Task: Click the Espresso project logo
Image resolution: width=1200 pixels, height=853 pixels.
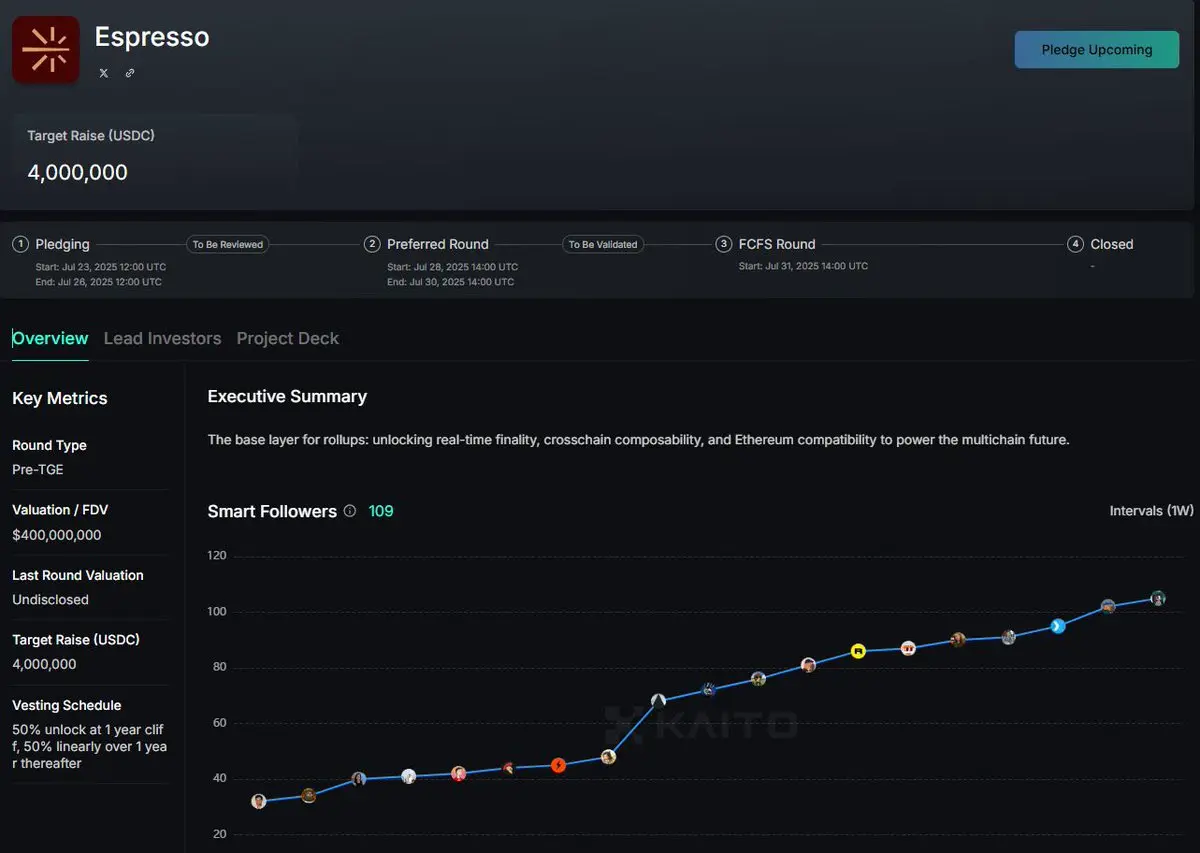Action: 46,50
